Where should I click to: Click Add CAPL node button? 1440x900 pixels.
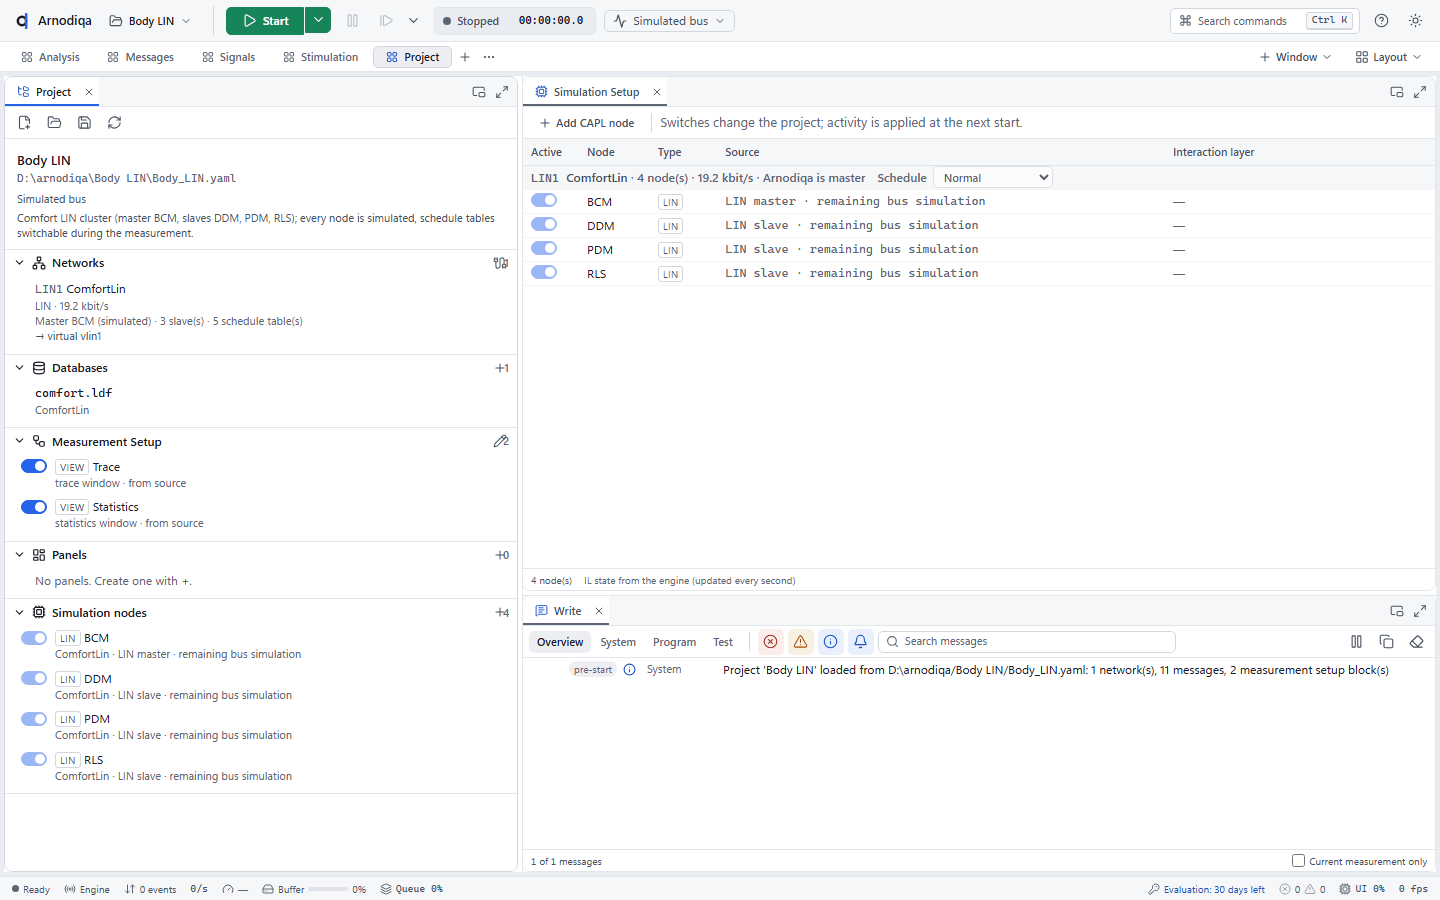587,123
